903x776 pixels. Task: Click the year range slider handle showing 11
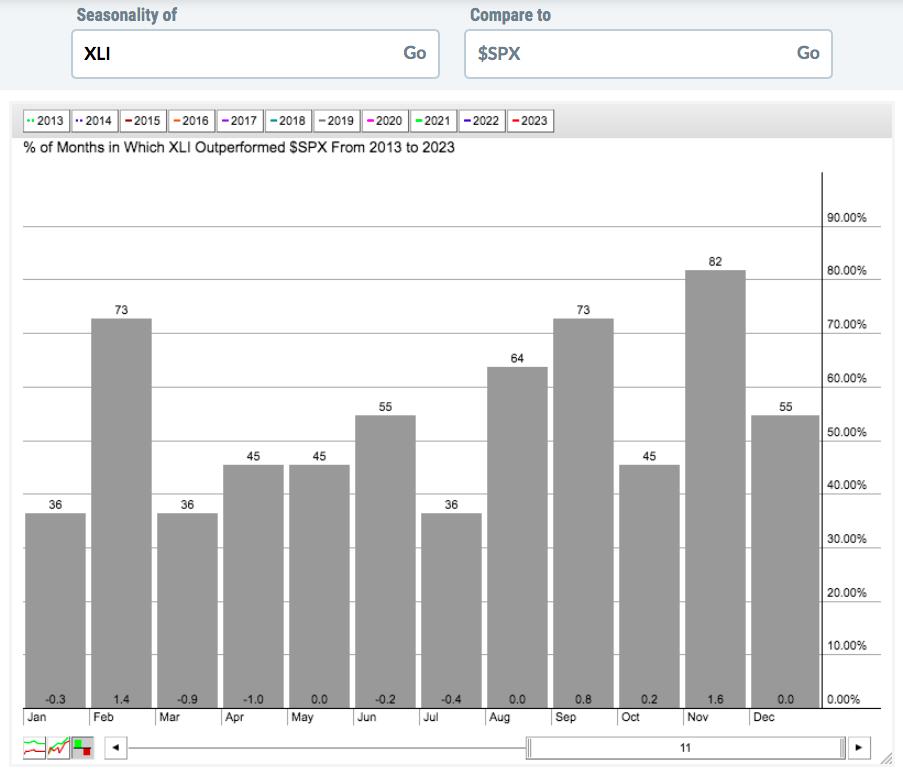(x=686, y=748)
